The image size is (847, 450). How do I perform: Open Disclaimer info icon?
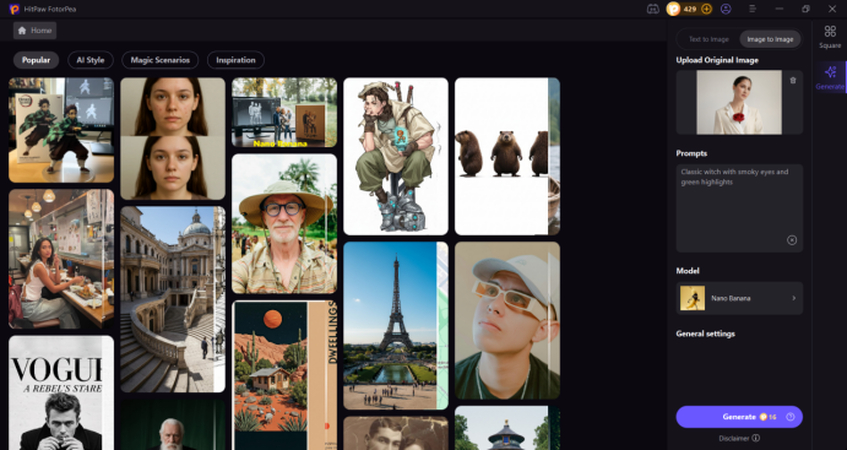(x=756, y=438)
